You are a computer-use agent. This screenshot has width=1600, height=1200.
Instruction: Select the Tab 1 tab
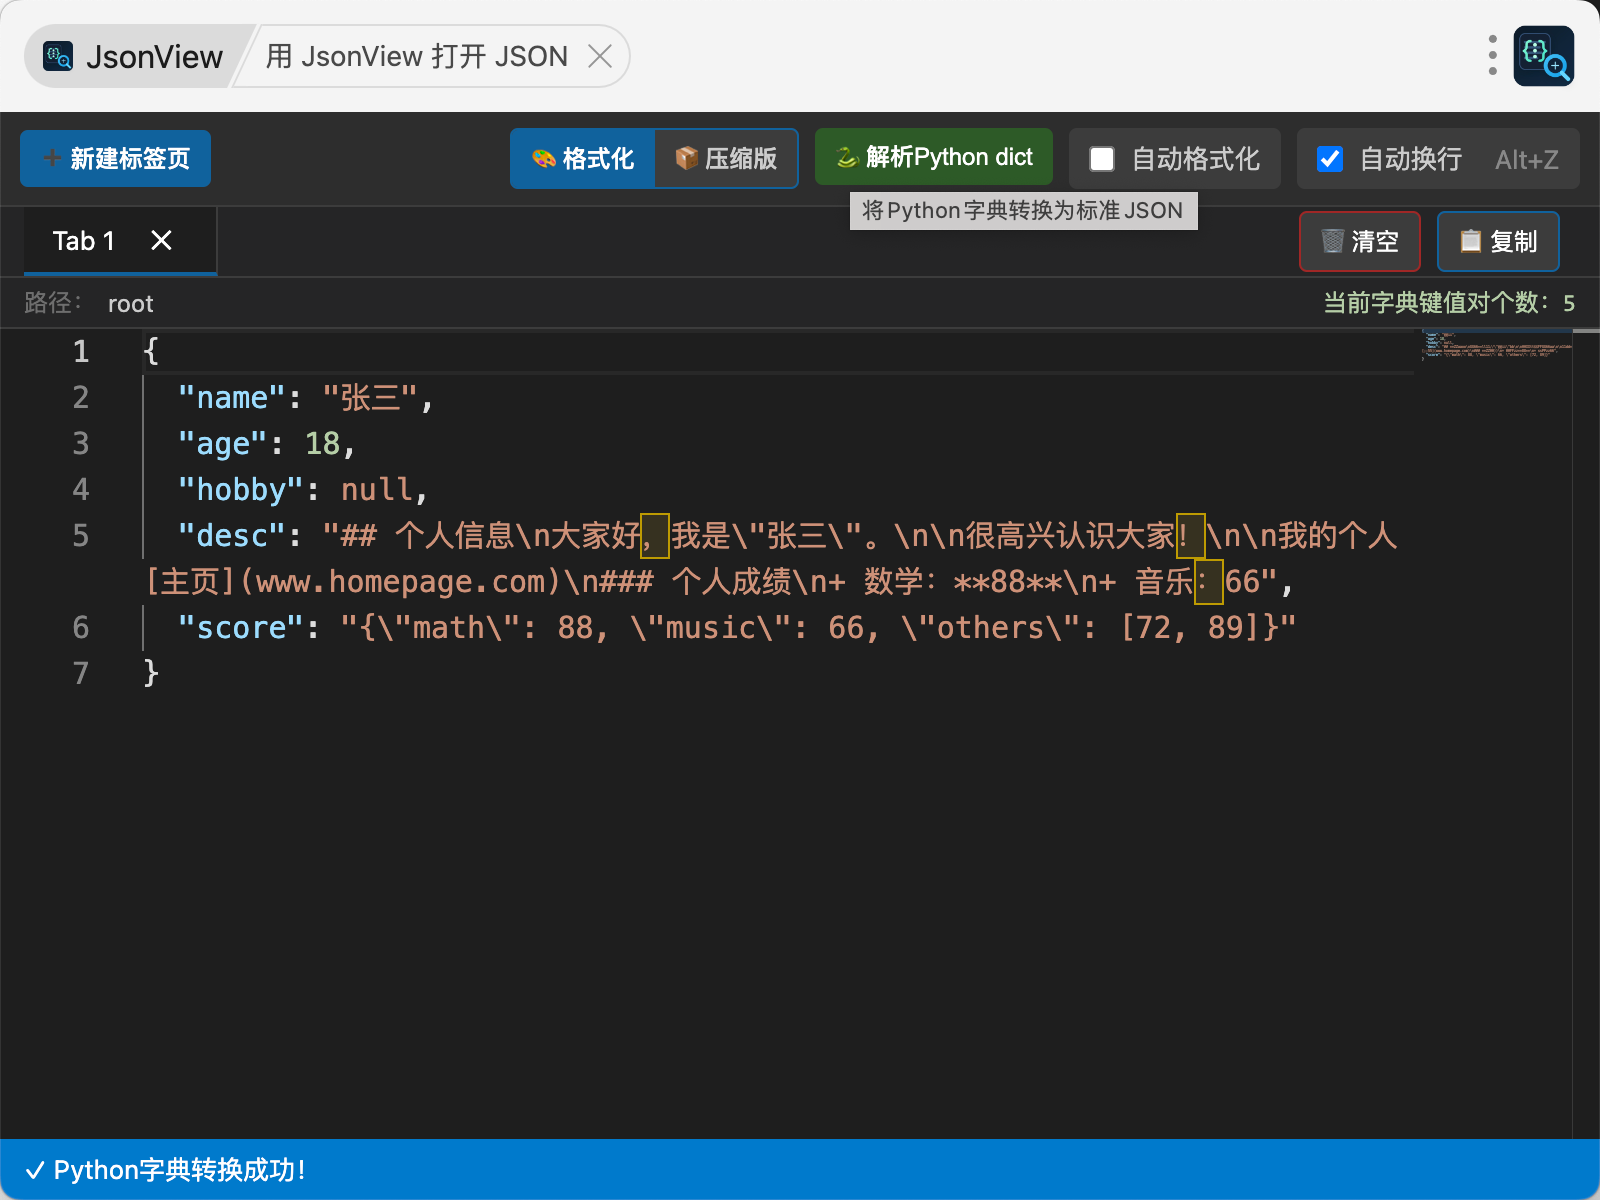(84, 241)
